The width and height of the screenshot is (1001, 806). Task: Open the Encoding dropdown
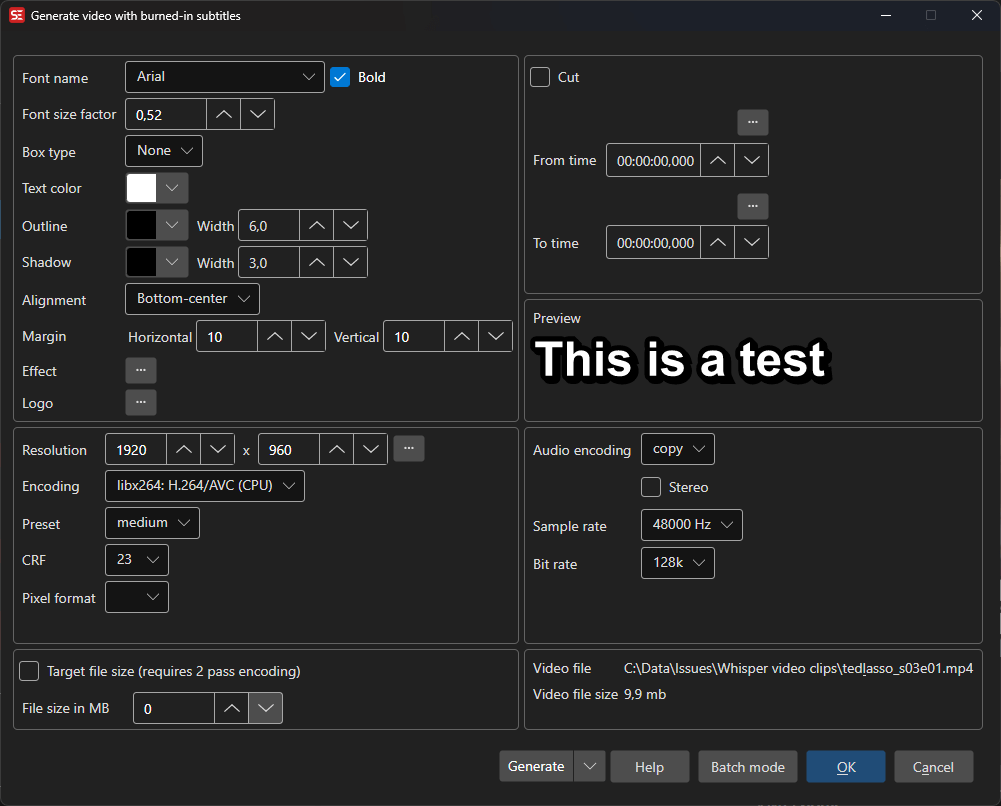tap(205, 486)
